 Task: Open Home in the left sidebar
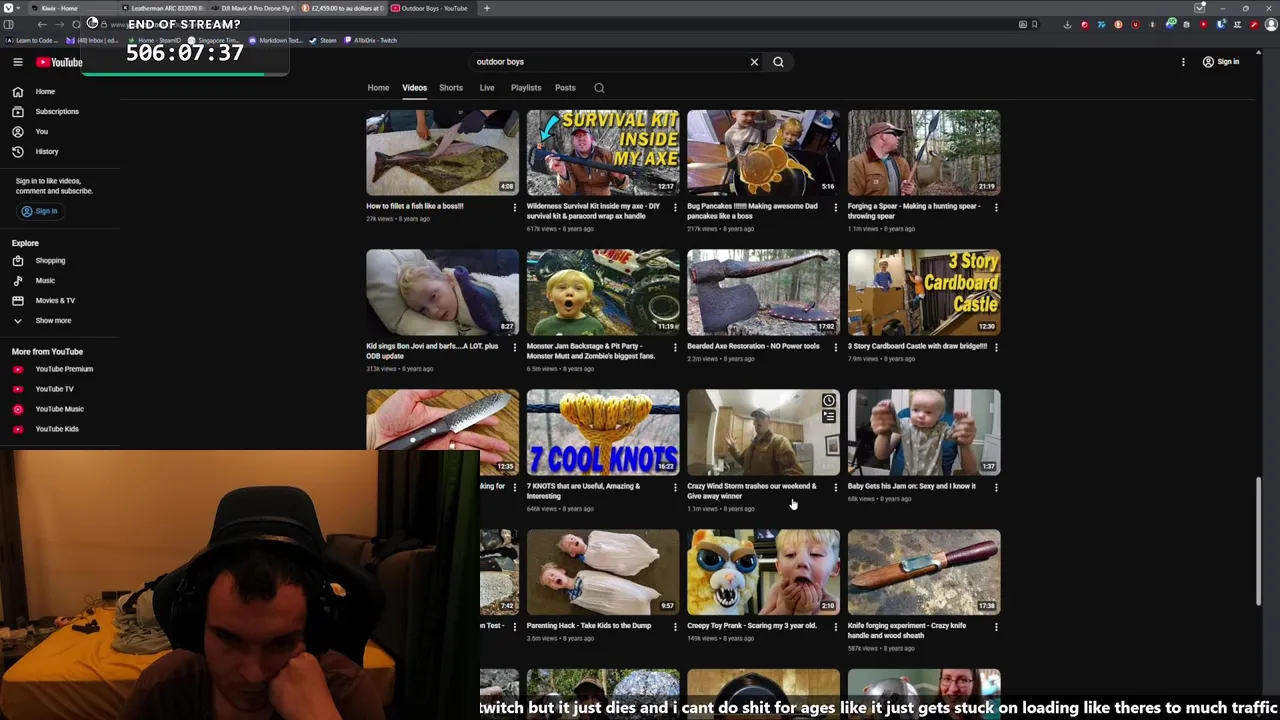[x=45, y=92]
